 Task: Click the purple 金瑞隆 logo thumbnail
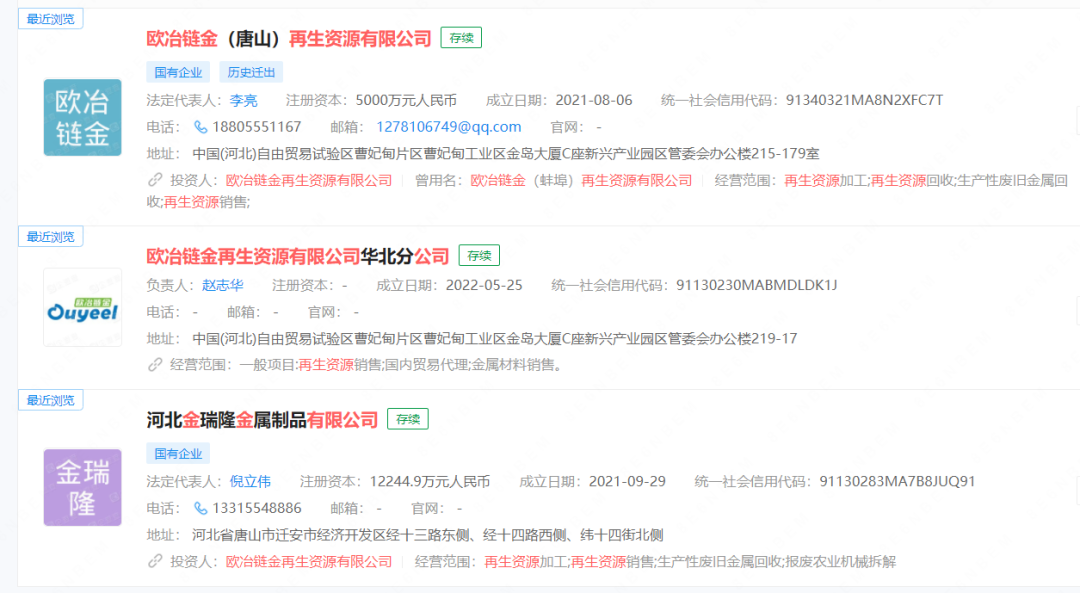point(83,488)
